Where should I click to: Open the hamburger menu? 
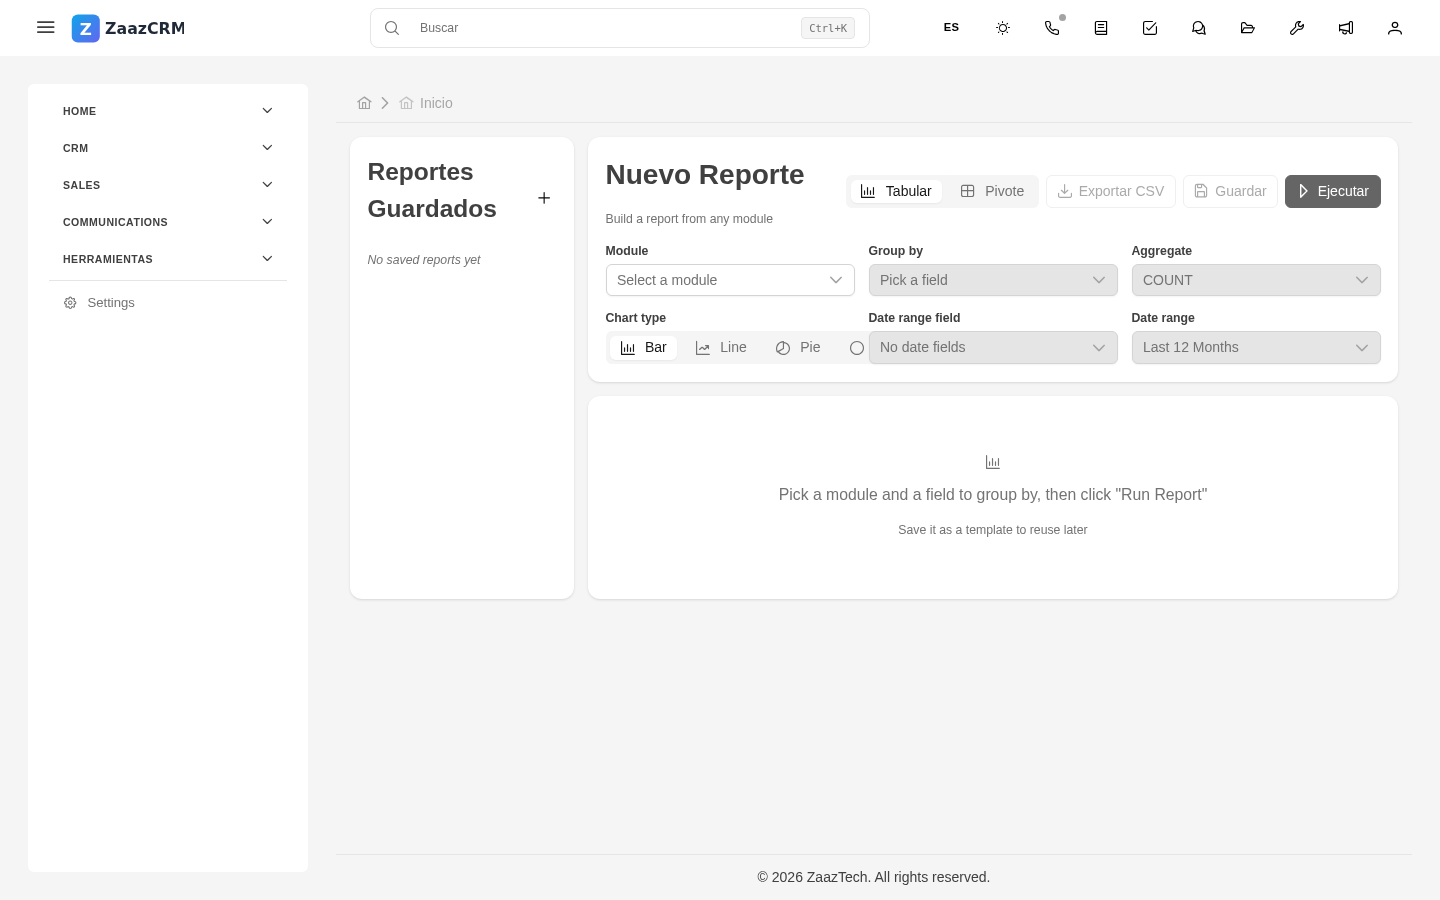coord(45,27)
